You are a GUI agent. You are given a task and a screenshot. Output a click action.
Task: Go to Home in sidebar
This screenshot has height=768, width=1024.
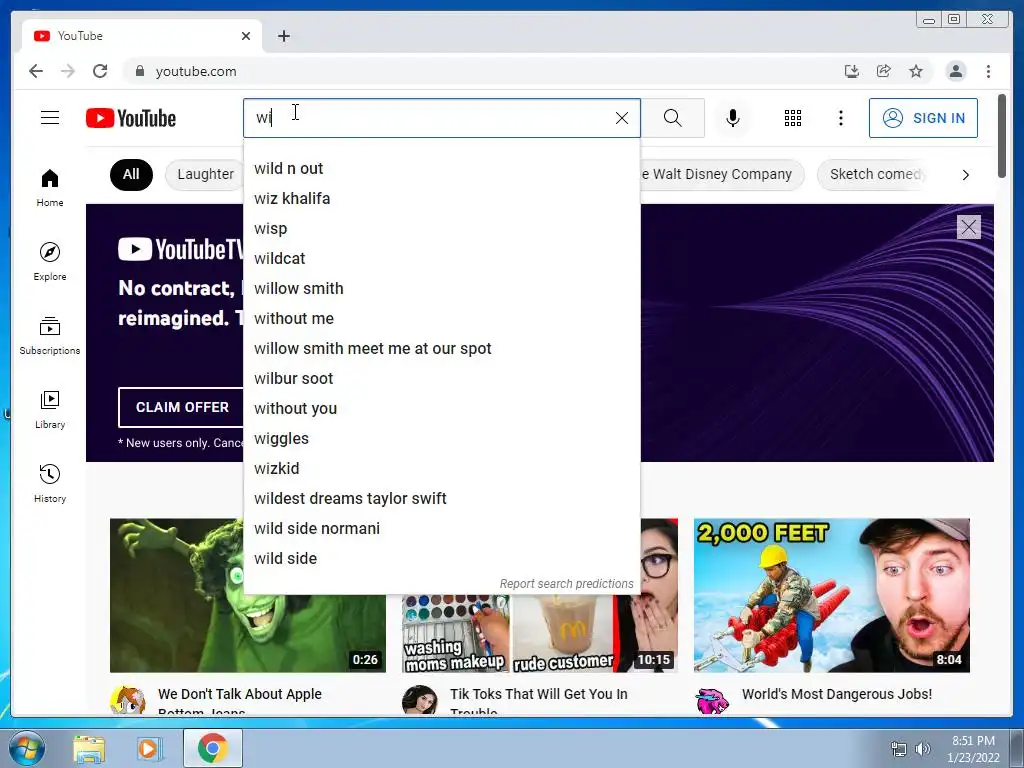[x=50, y=187]
